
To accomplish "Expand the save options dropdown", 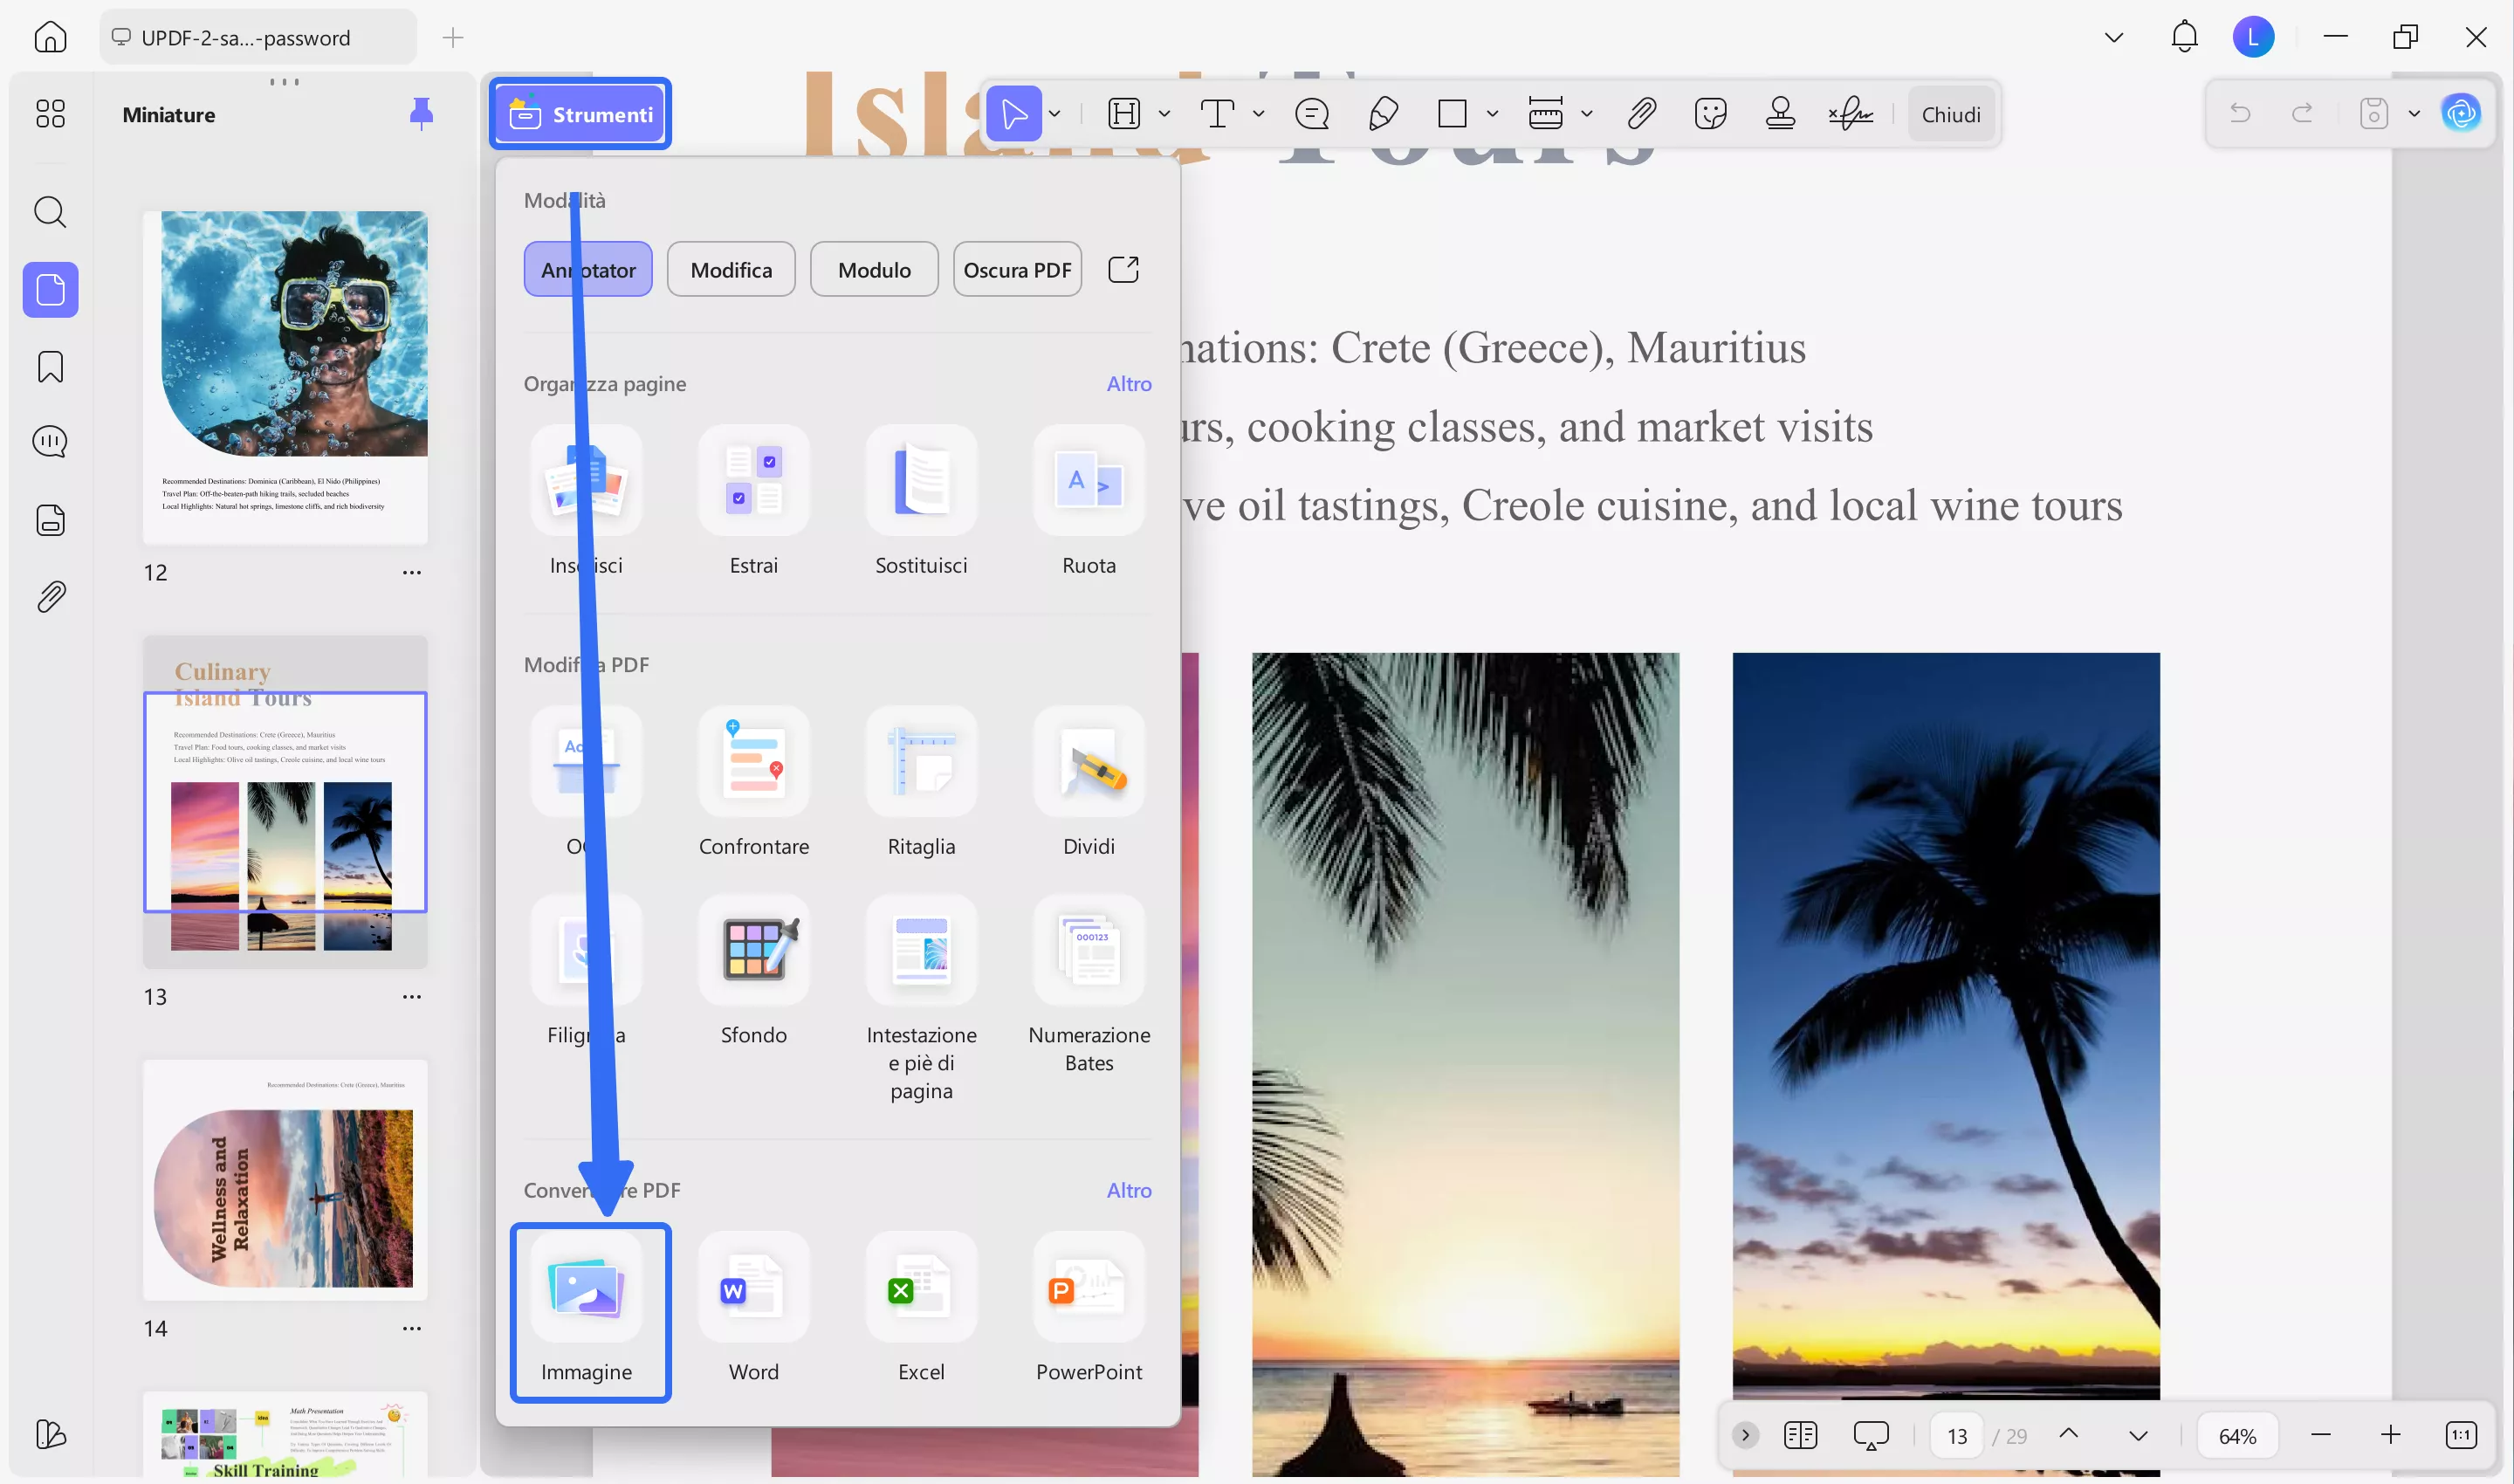I will (x=2415, y=113).
